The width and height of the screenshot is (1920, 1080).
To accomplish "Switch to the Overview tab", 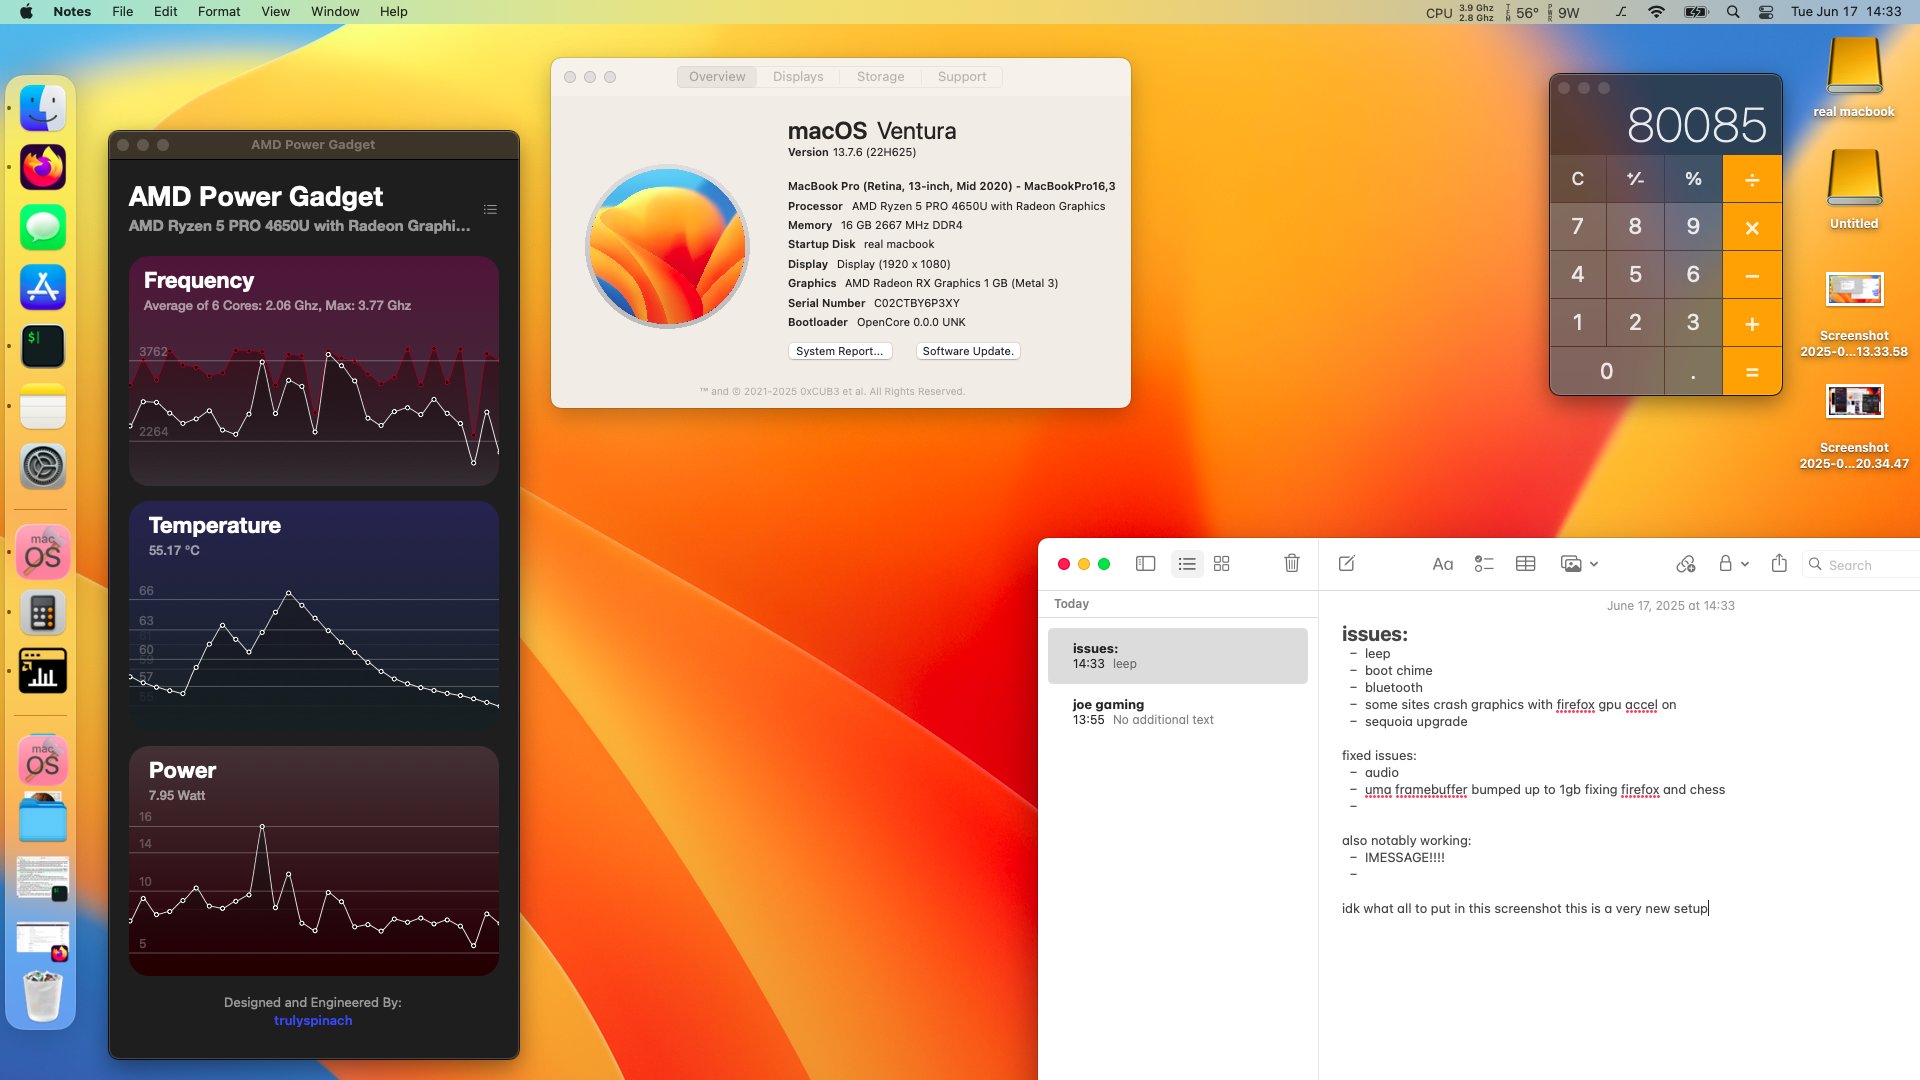I will click(x=717, y=77).
